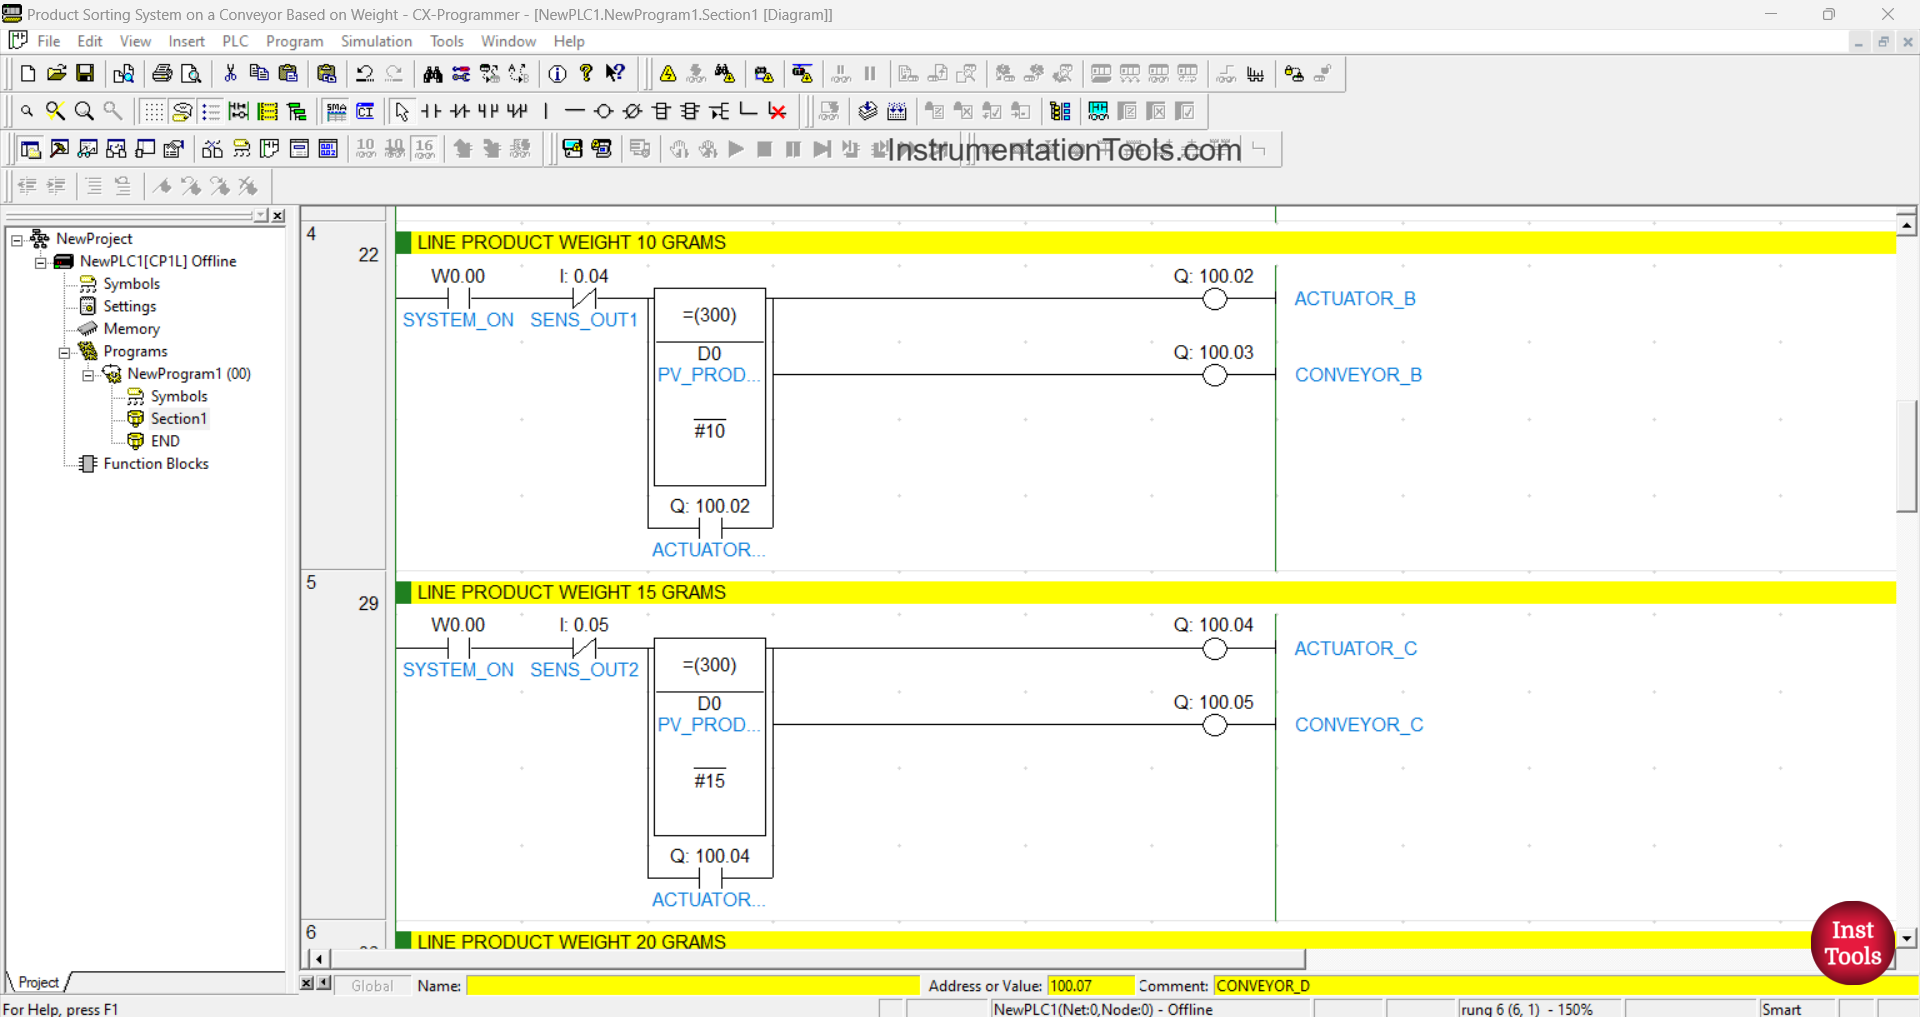Start the simulation with the Run icon

(736, 149)
